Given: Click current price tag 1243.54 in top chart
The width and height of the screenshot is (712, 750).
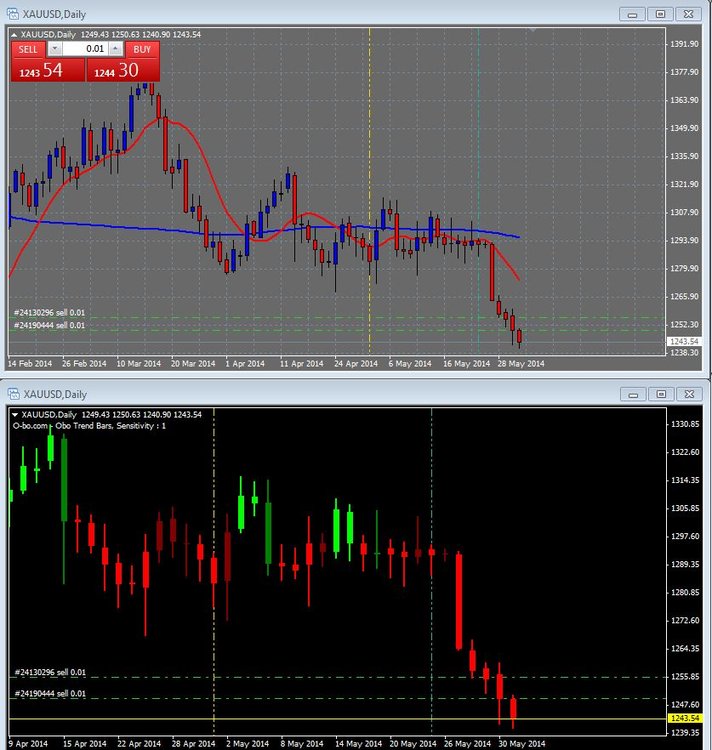Looking at the screenshot, I should click(684, 342).
